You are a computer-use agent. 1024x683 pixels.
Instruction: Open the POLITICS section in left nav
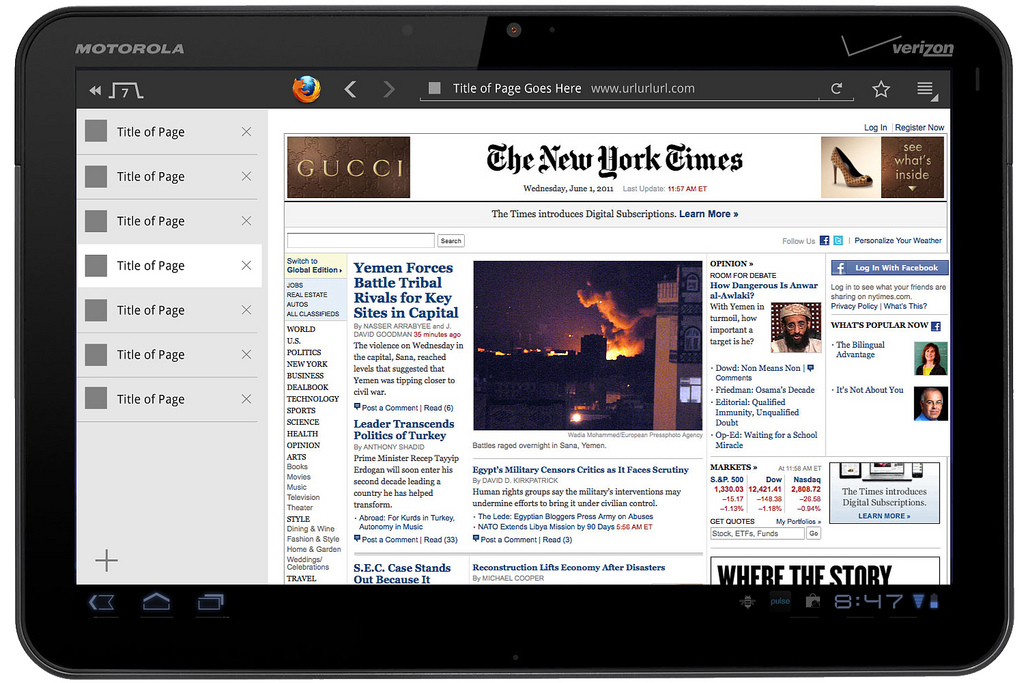pyautogui.click(x=304, y=353)
